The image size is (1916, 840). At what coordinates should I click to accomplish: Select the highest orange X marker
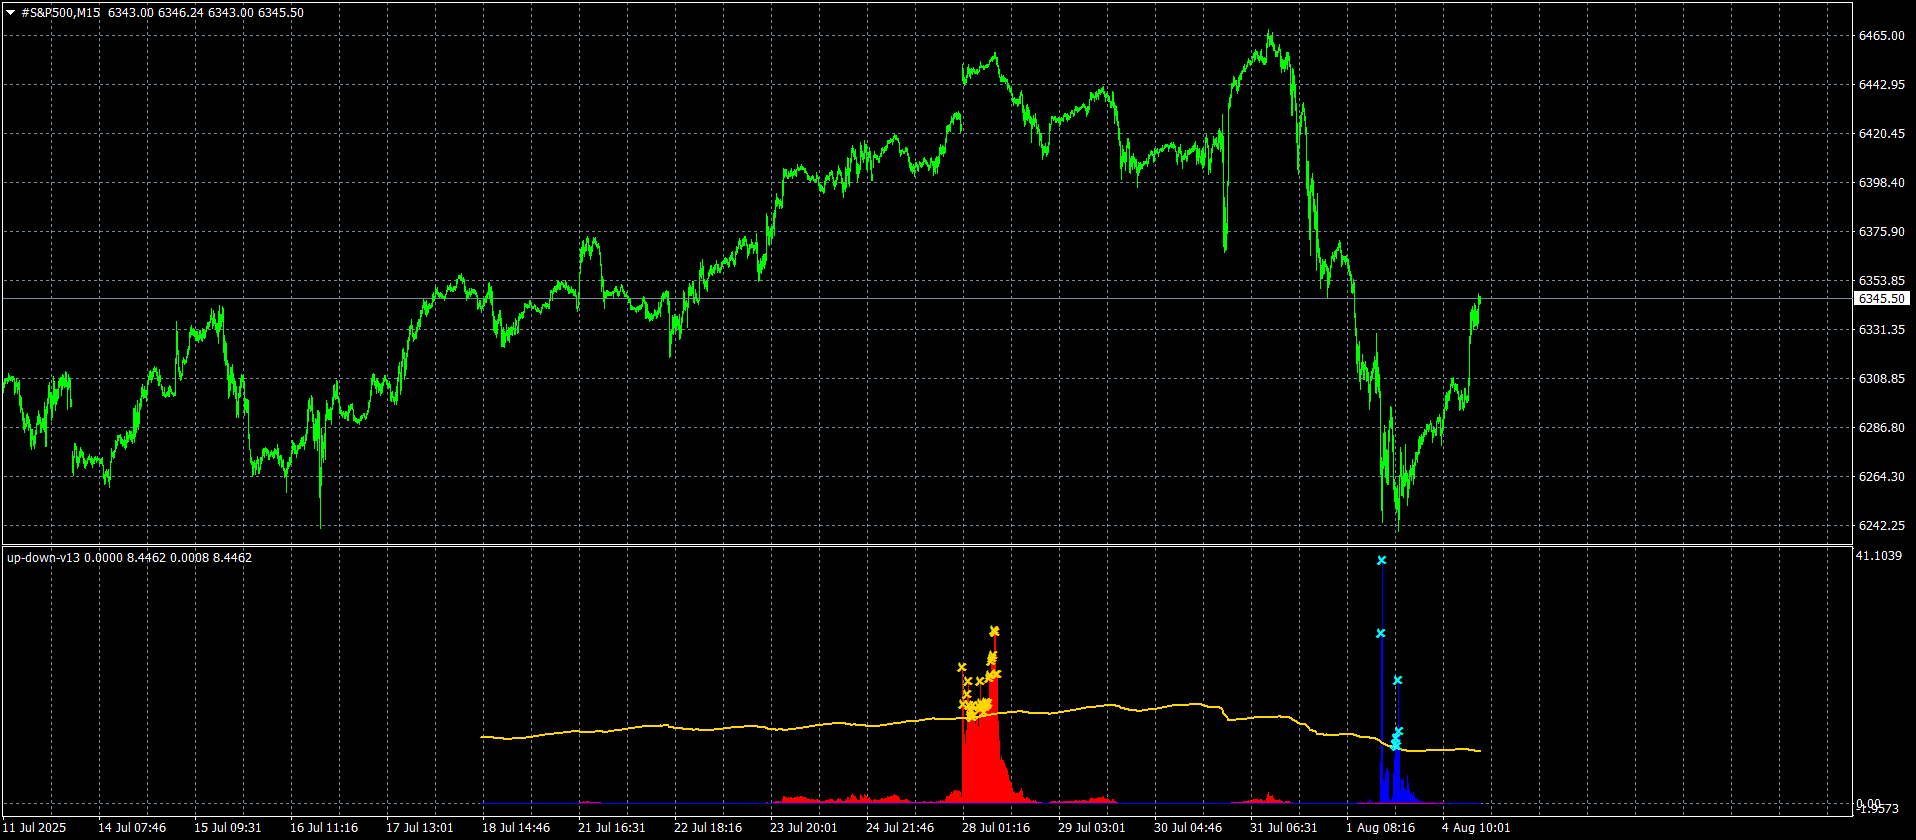(x=994, y=631)
